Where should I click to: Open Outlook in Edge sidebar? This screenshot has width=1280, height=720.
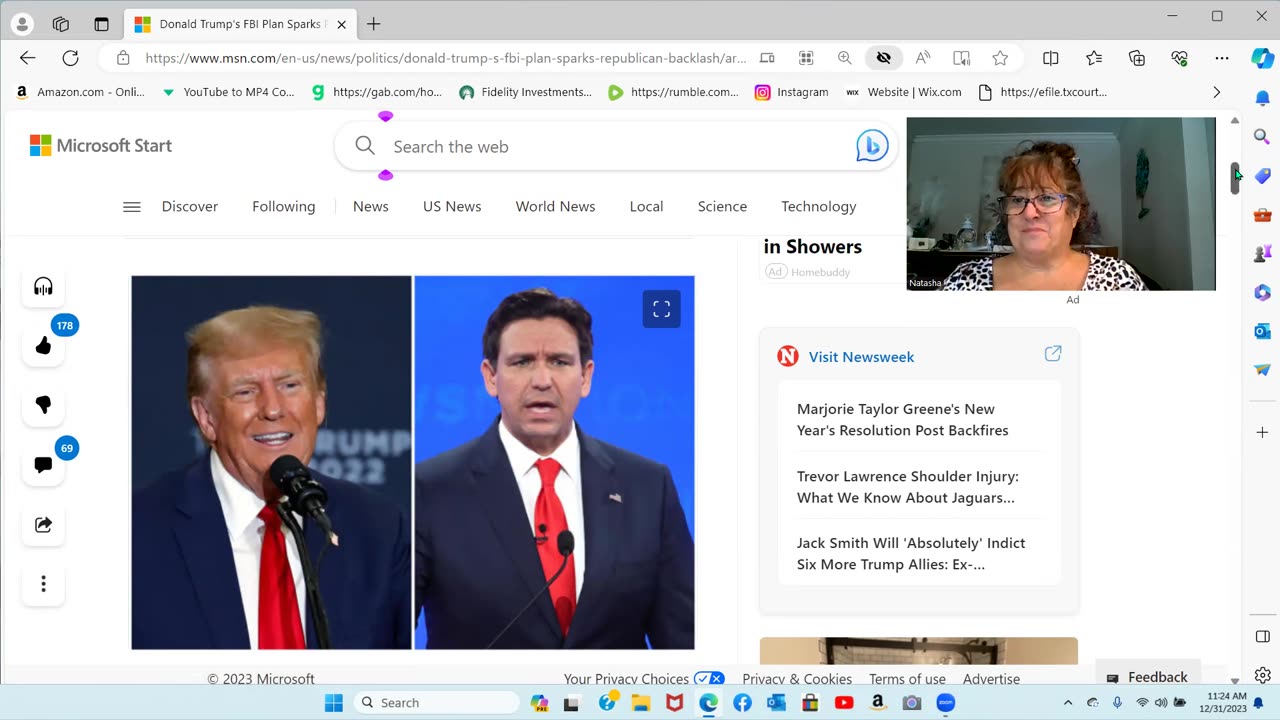(x=1262, y=331)
